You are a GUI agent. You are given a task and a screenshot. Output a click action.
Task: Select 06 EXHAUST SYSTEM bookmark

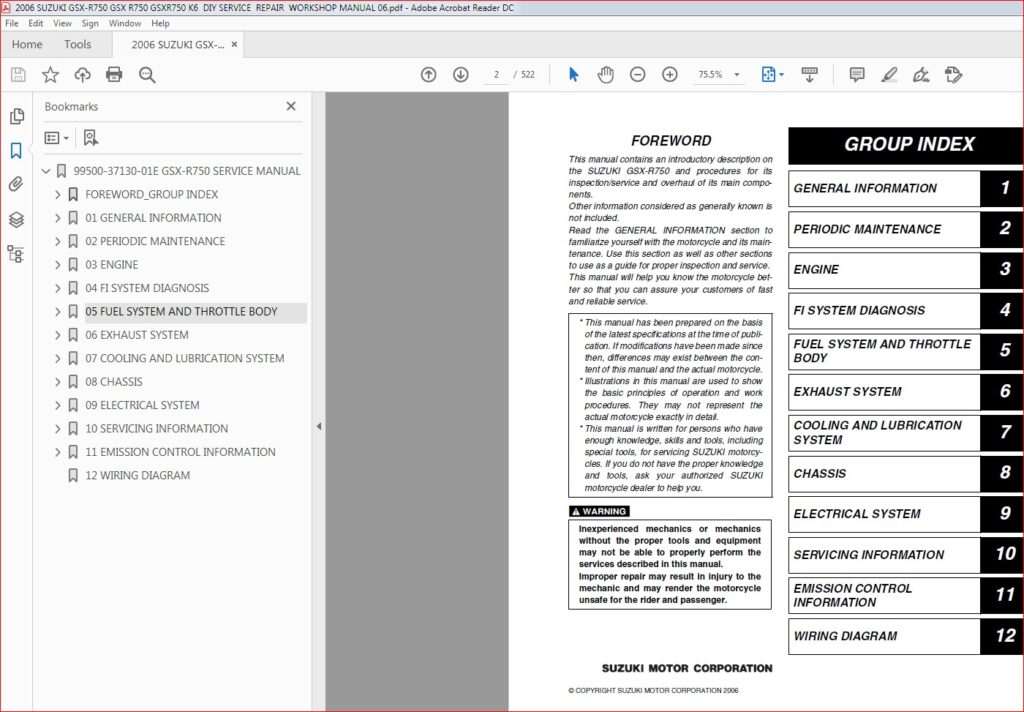point(136,335)
